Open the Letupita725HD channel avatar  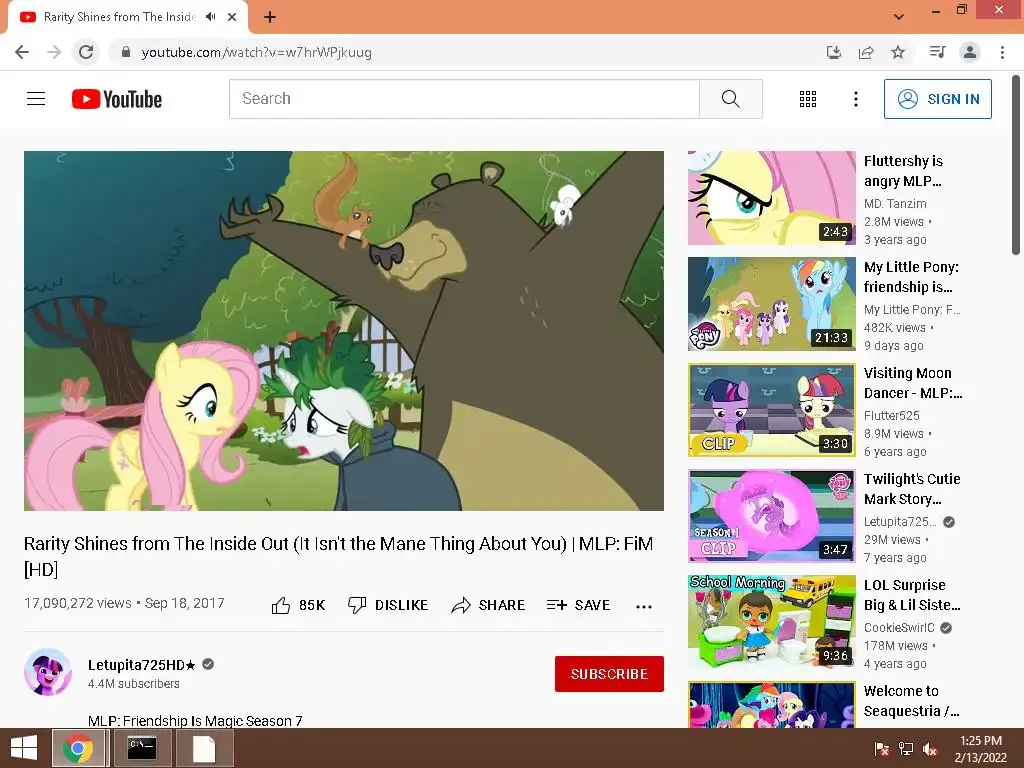pyautogui.click(x=48, y=672)
